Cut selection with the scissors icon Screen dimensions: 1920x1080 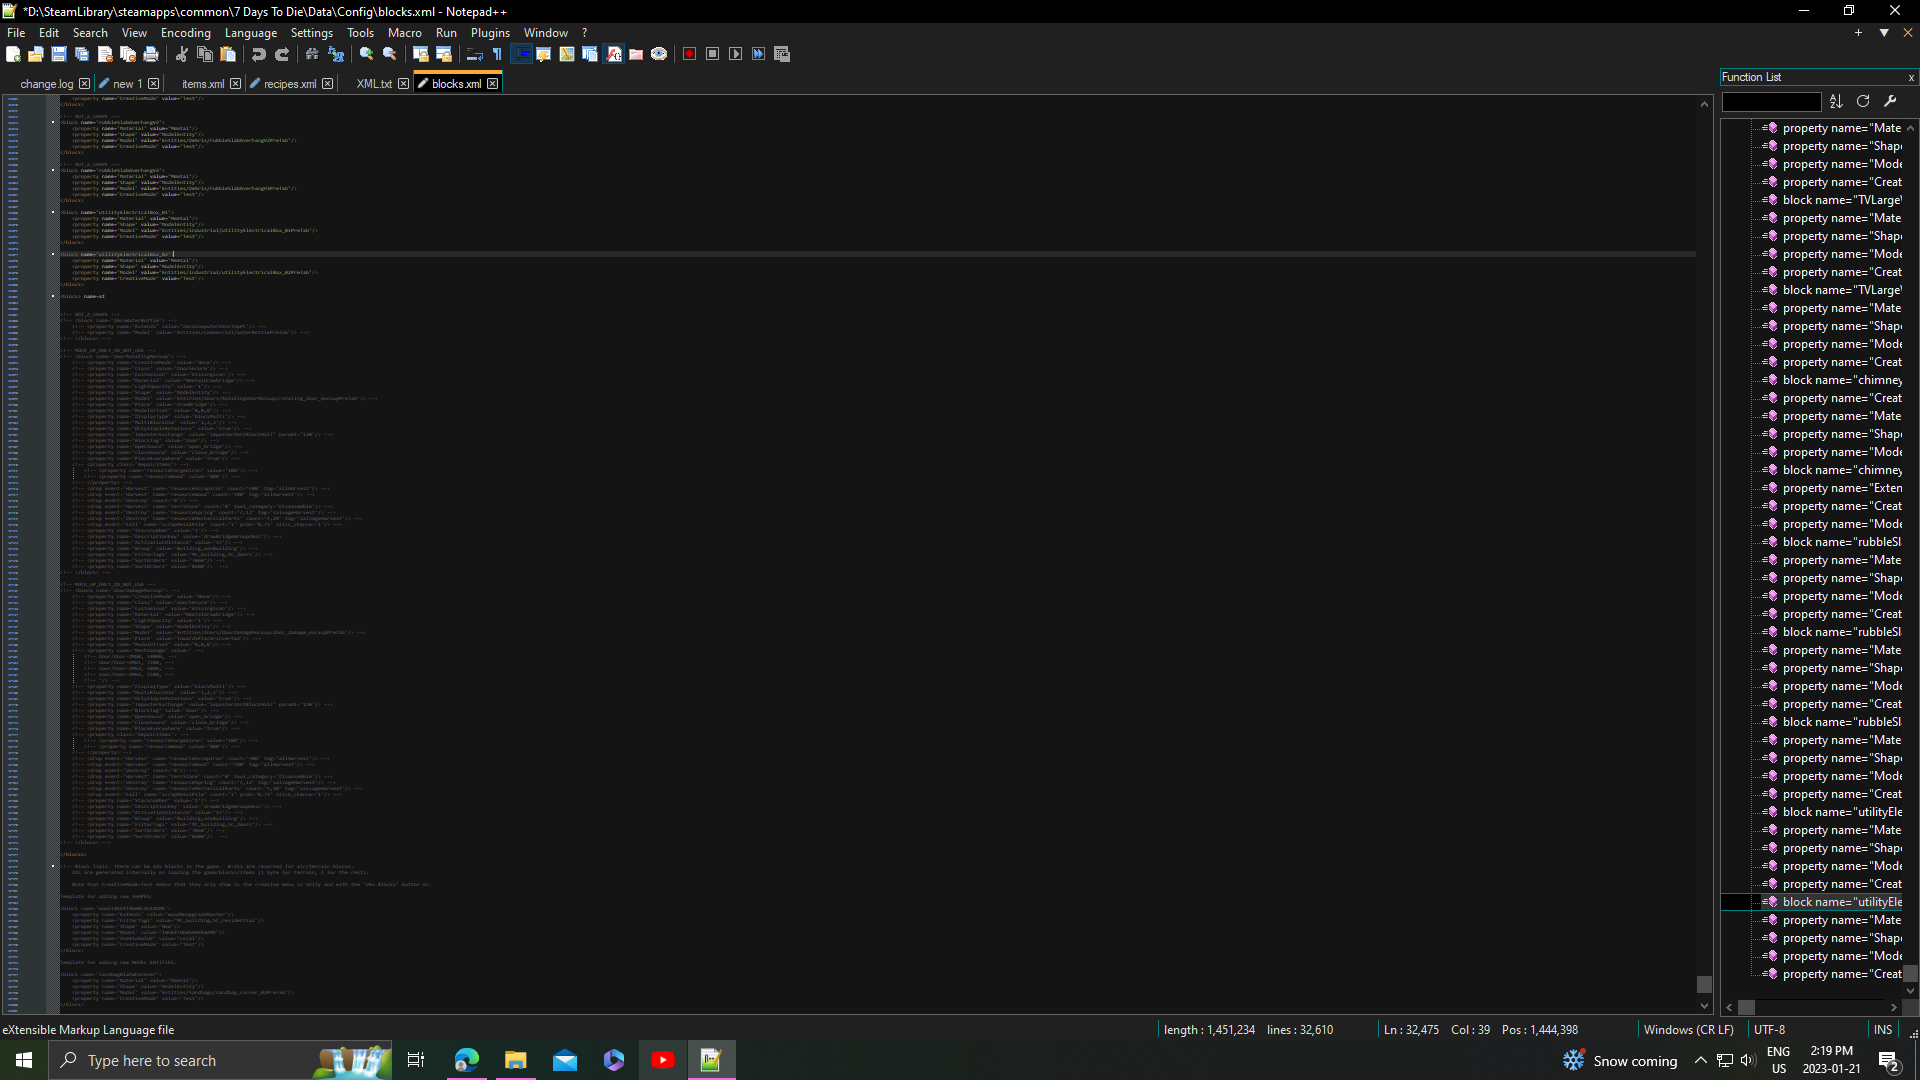pos(182,54)
